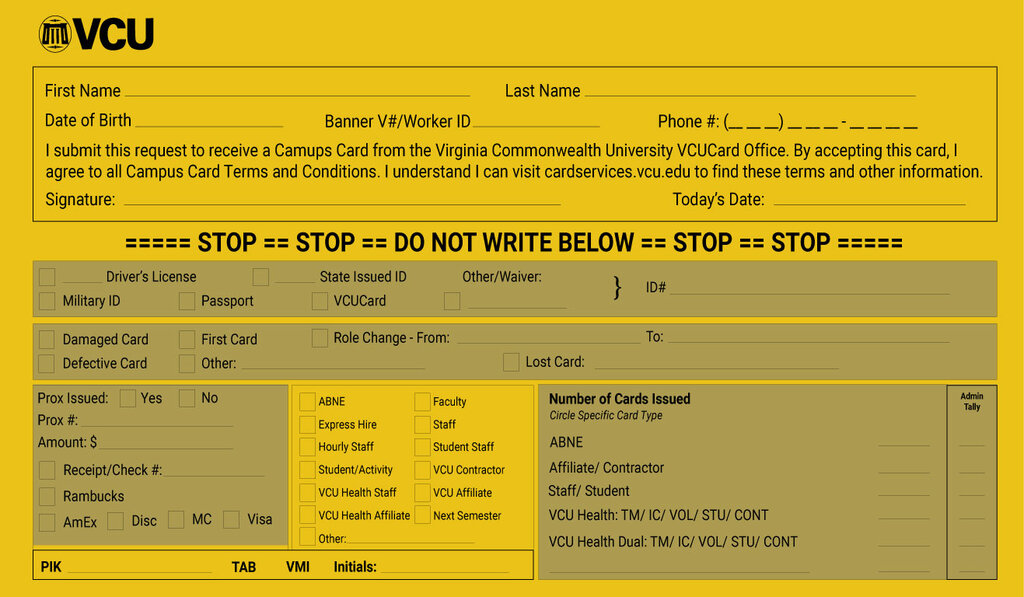1024x597 pixels.
Task: Check the Next Semester box
Action: pos(423,515)
